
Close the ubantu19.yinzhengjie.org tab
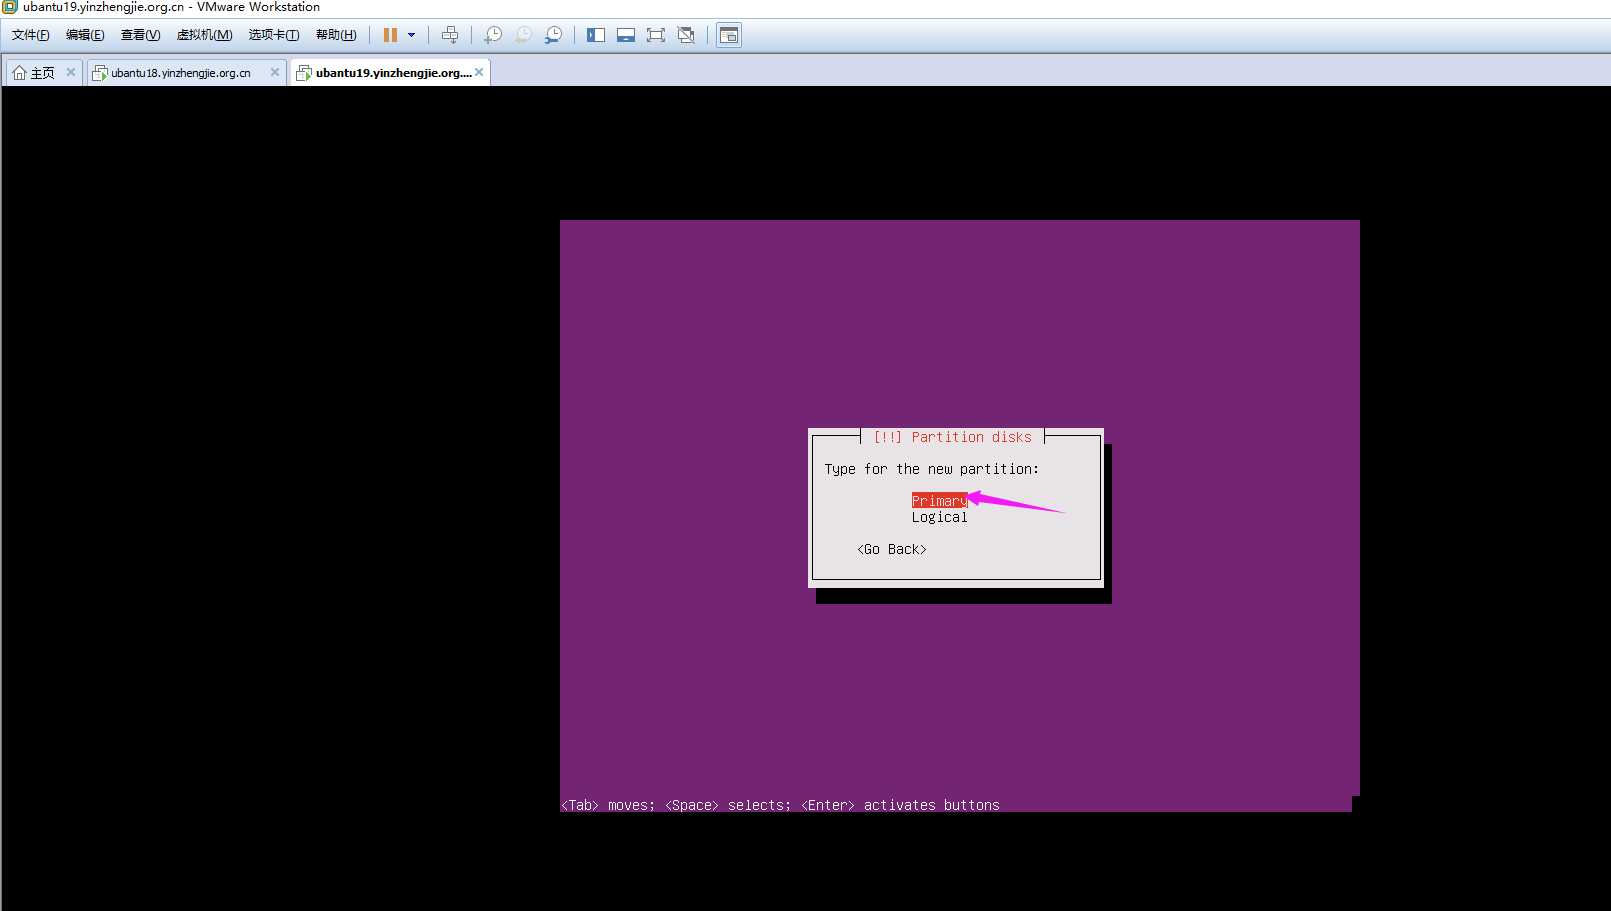click(479, 72)
